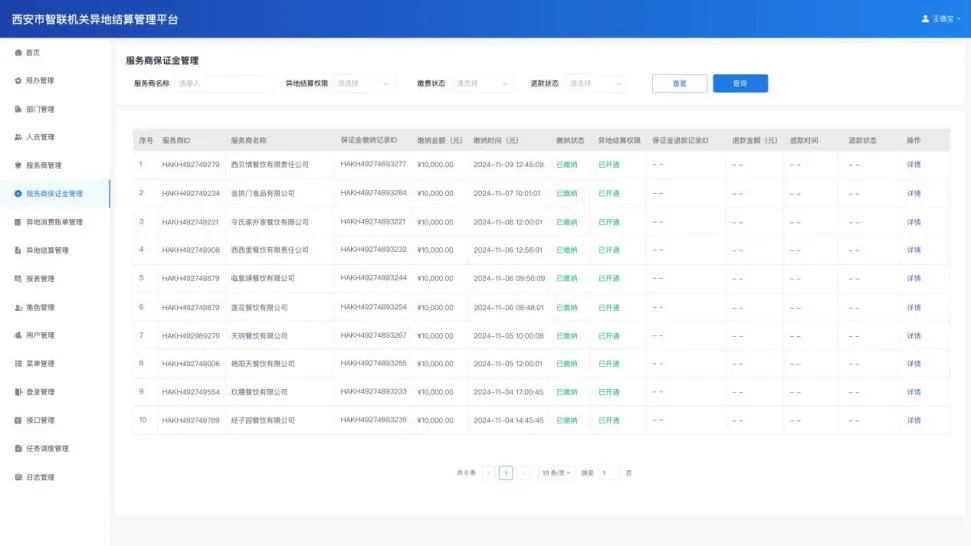Change the 10条/页 page size selector
The width and height of the screenshot is (971, 546).
[x=556, y=472]
